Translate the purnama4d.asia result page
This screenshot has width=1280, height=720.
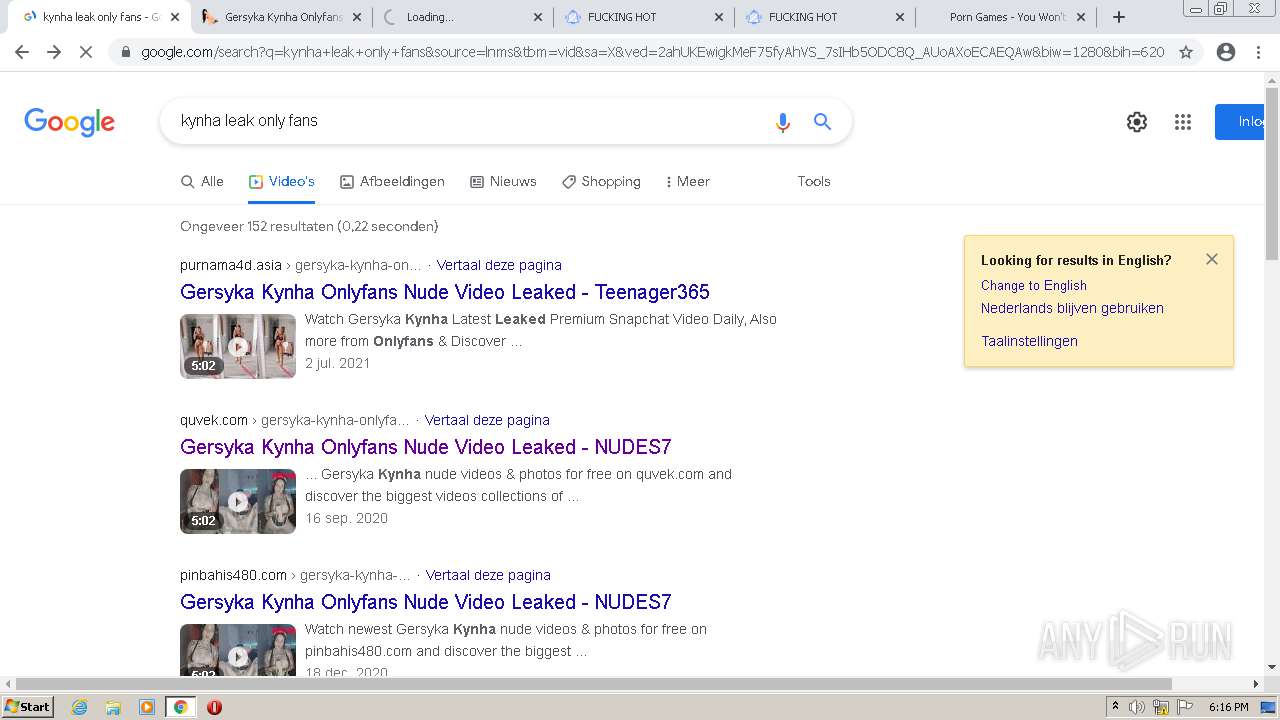(x=499, y=265)
